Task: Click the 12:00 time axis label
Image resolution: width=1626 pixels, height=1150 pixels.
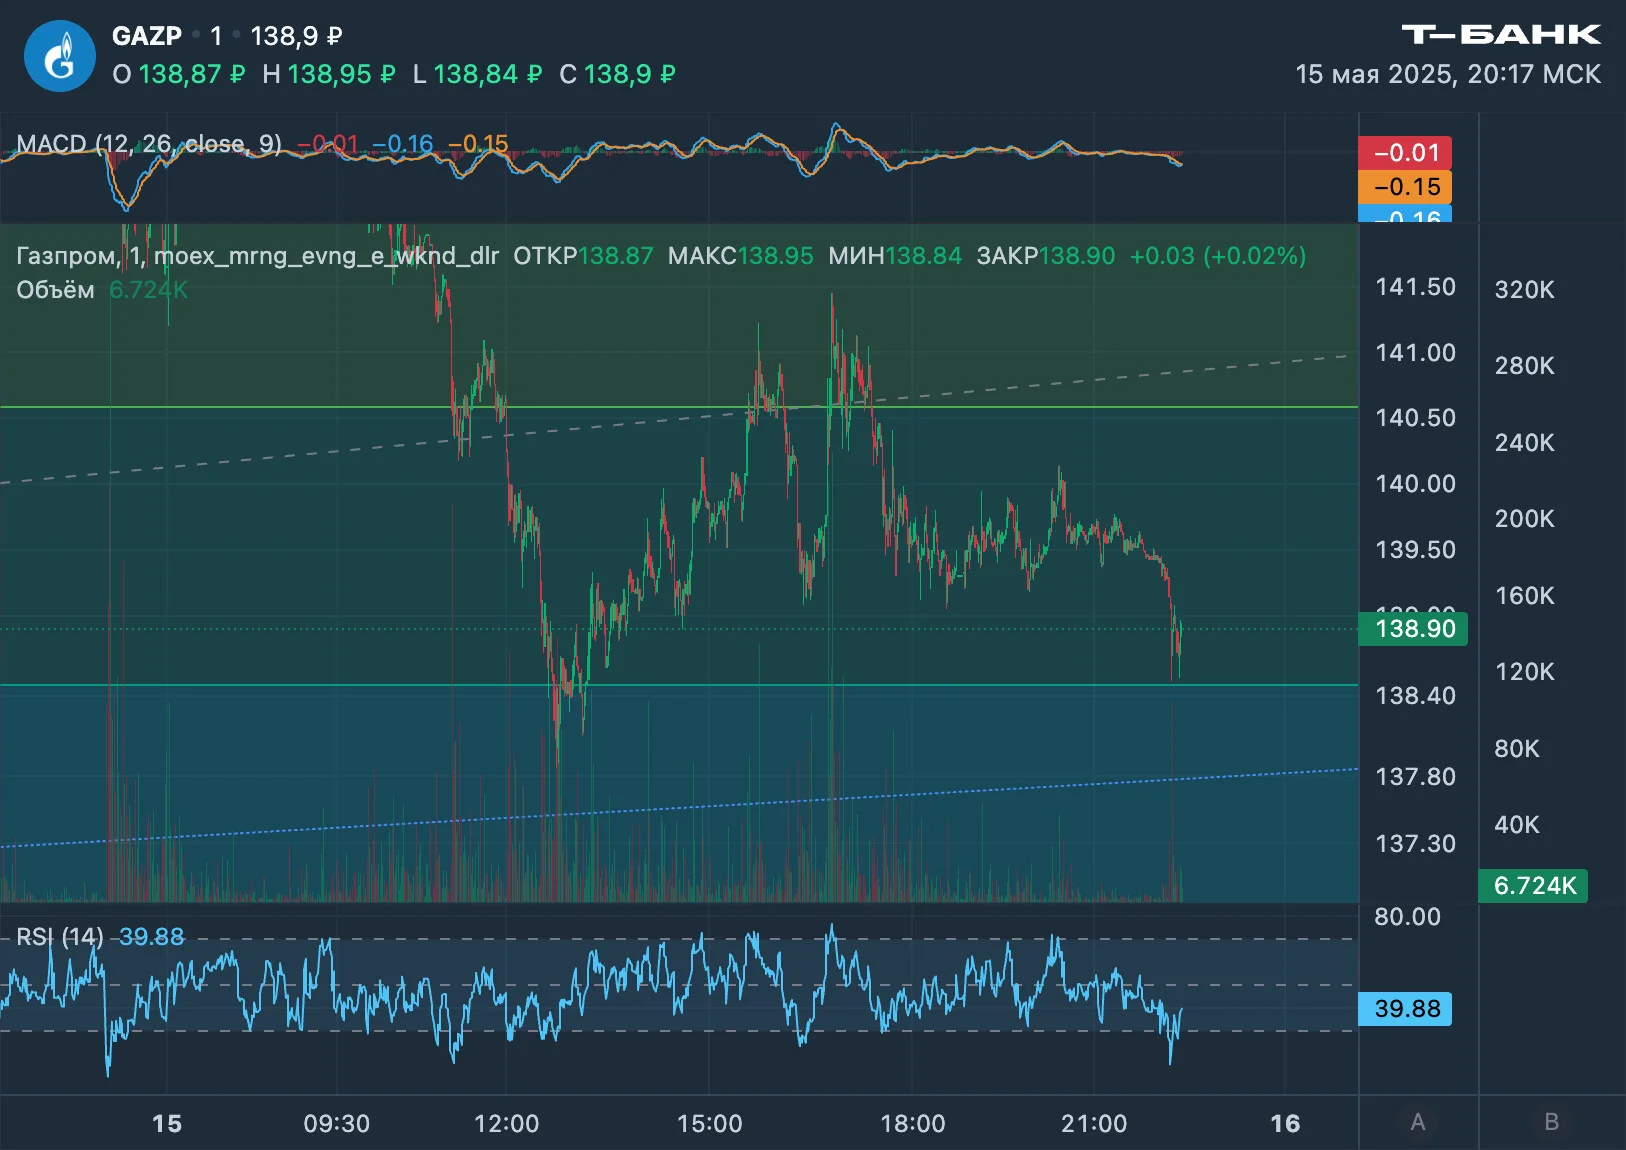Action: point(506,1124)
